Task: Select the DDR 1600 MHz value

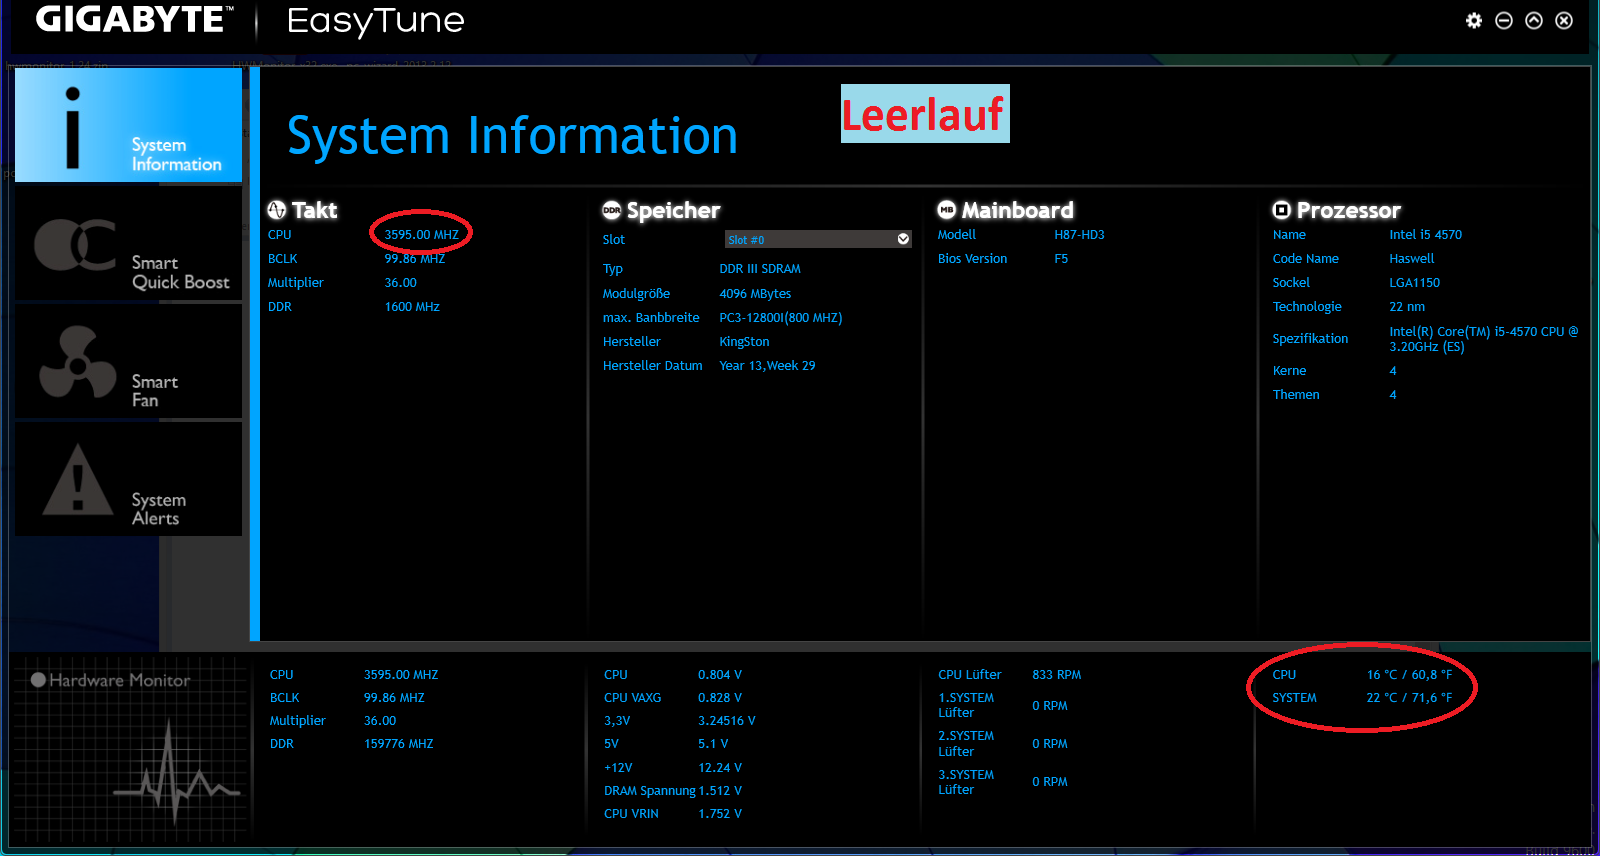Action: (x=412, y=307)
